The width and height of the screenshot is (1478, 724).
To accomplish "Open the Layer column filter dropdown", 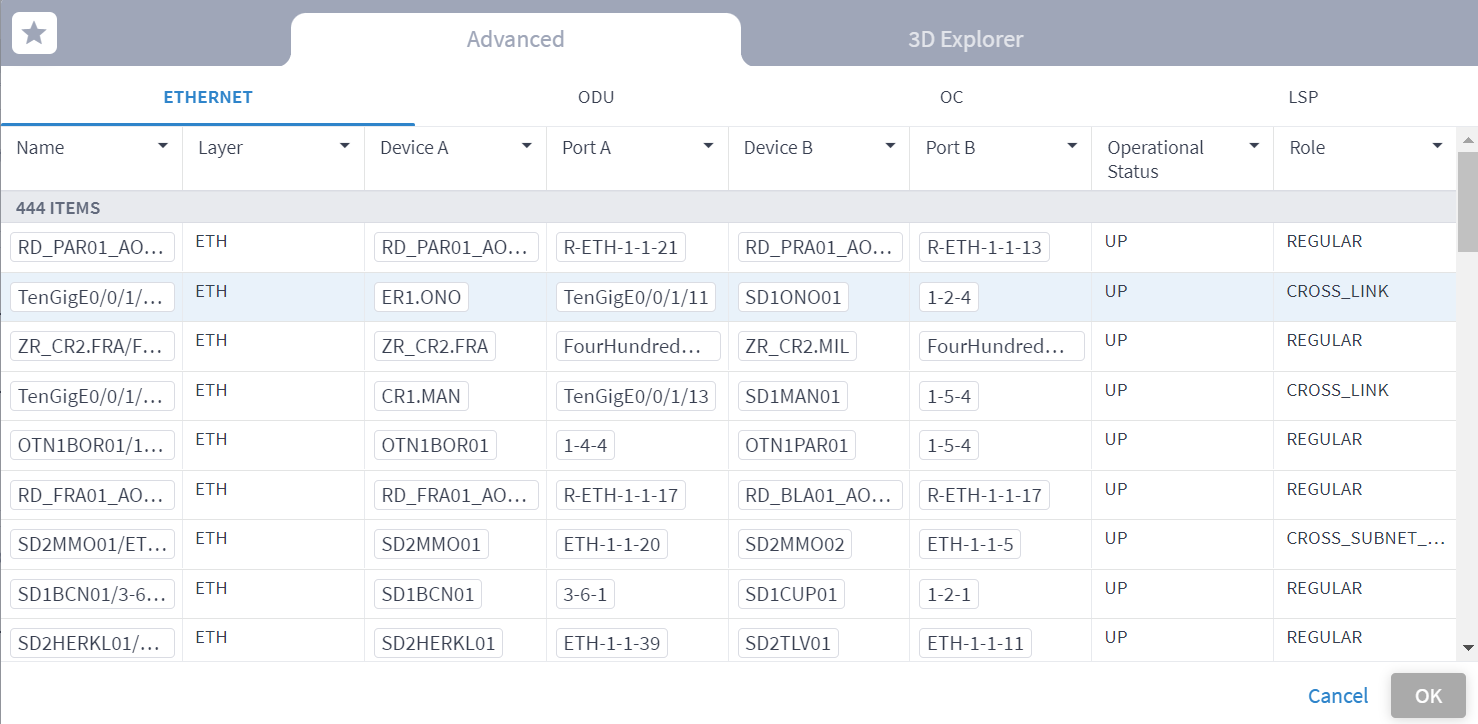I will [345, 146].
